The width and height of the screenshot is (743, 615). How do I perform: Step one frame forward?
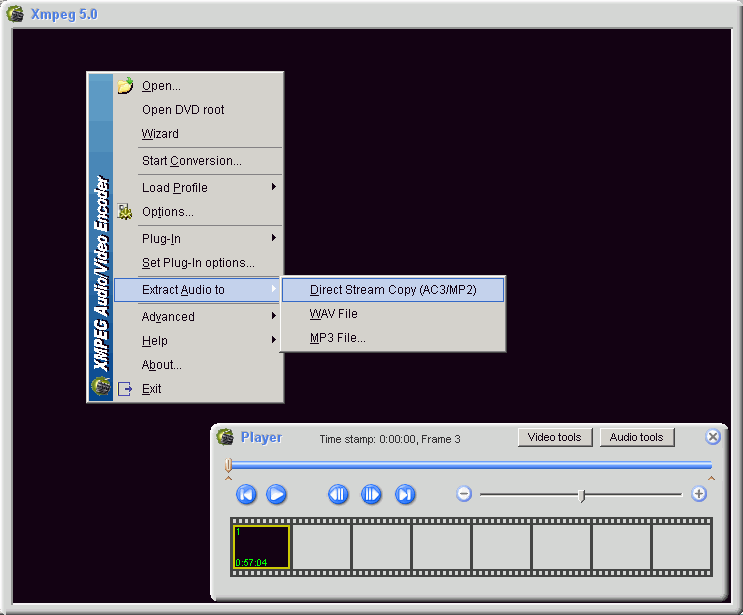[371, 494]
